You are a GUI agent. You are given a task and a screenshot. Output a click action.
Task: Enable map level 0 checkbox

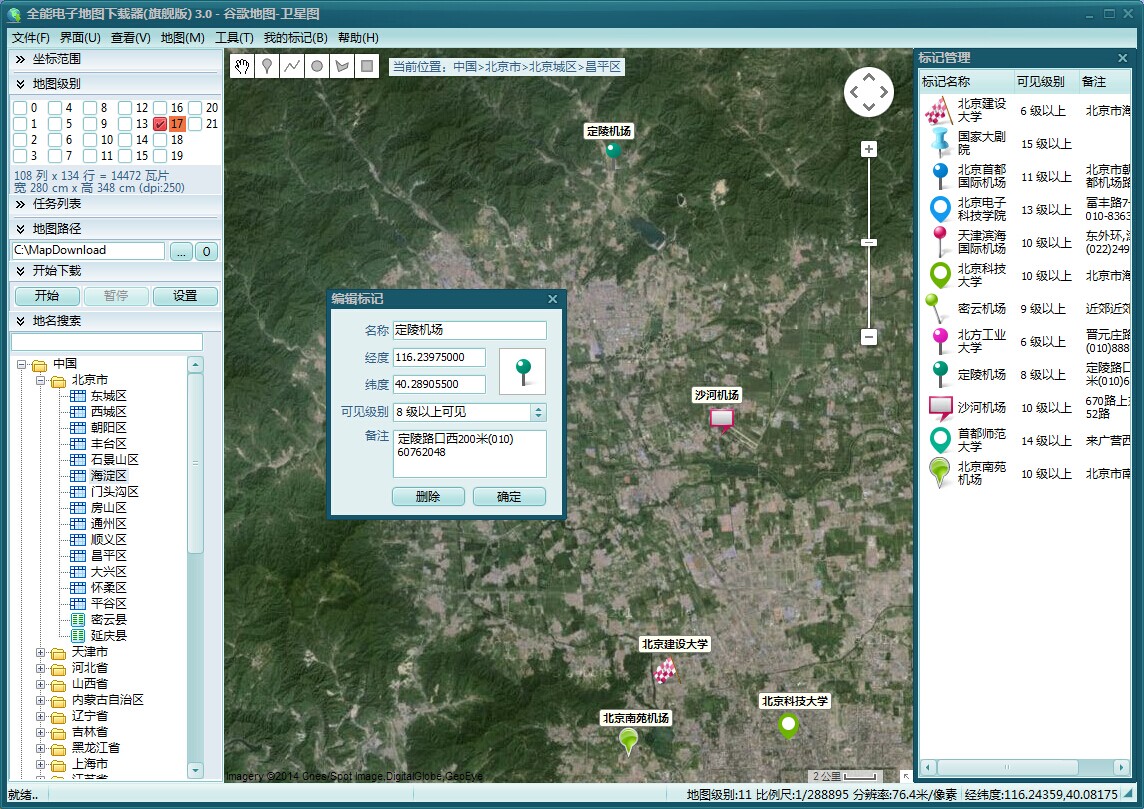(x=20, y=108)
